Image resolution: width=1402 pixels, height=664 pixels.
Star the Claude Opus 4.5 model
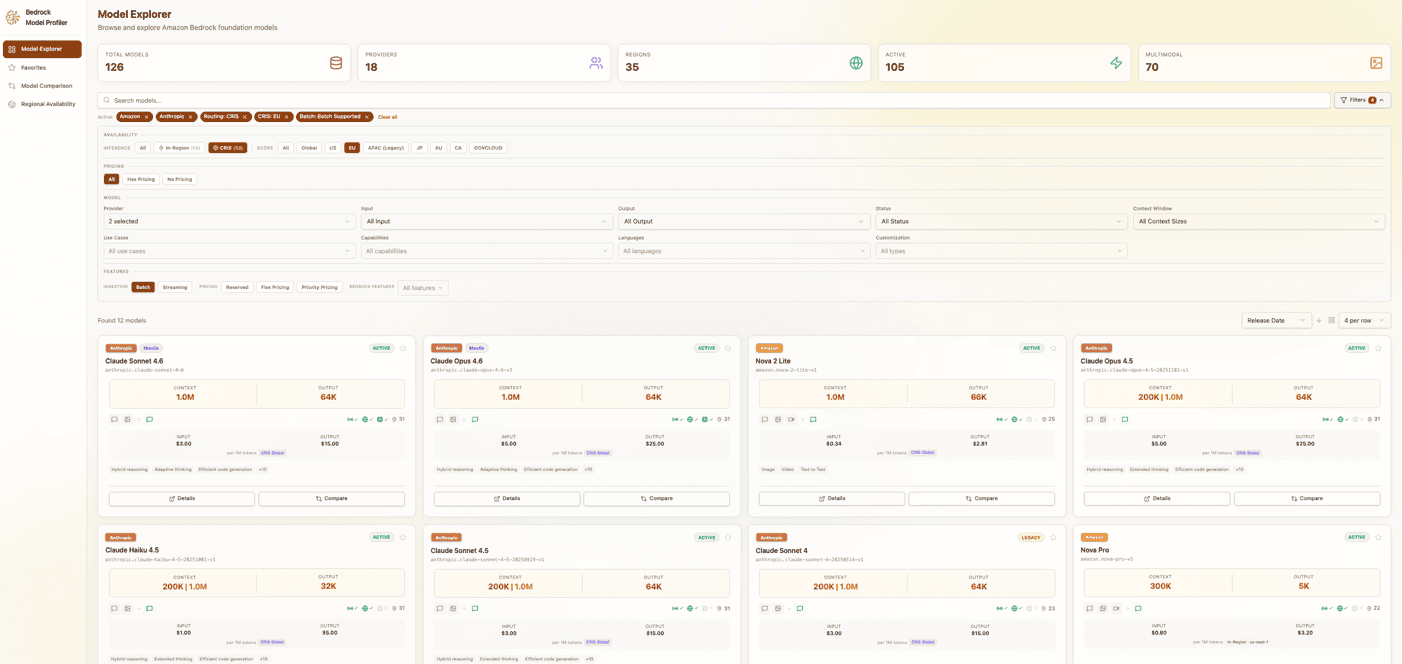click(x=1378, y=348)
